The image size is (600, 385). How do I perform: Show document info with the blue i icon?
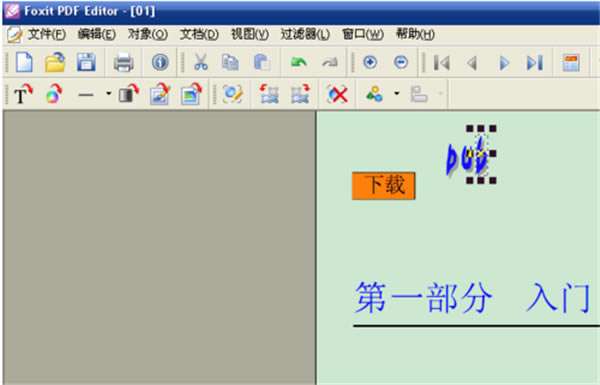point(160,62)
